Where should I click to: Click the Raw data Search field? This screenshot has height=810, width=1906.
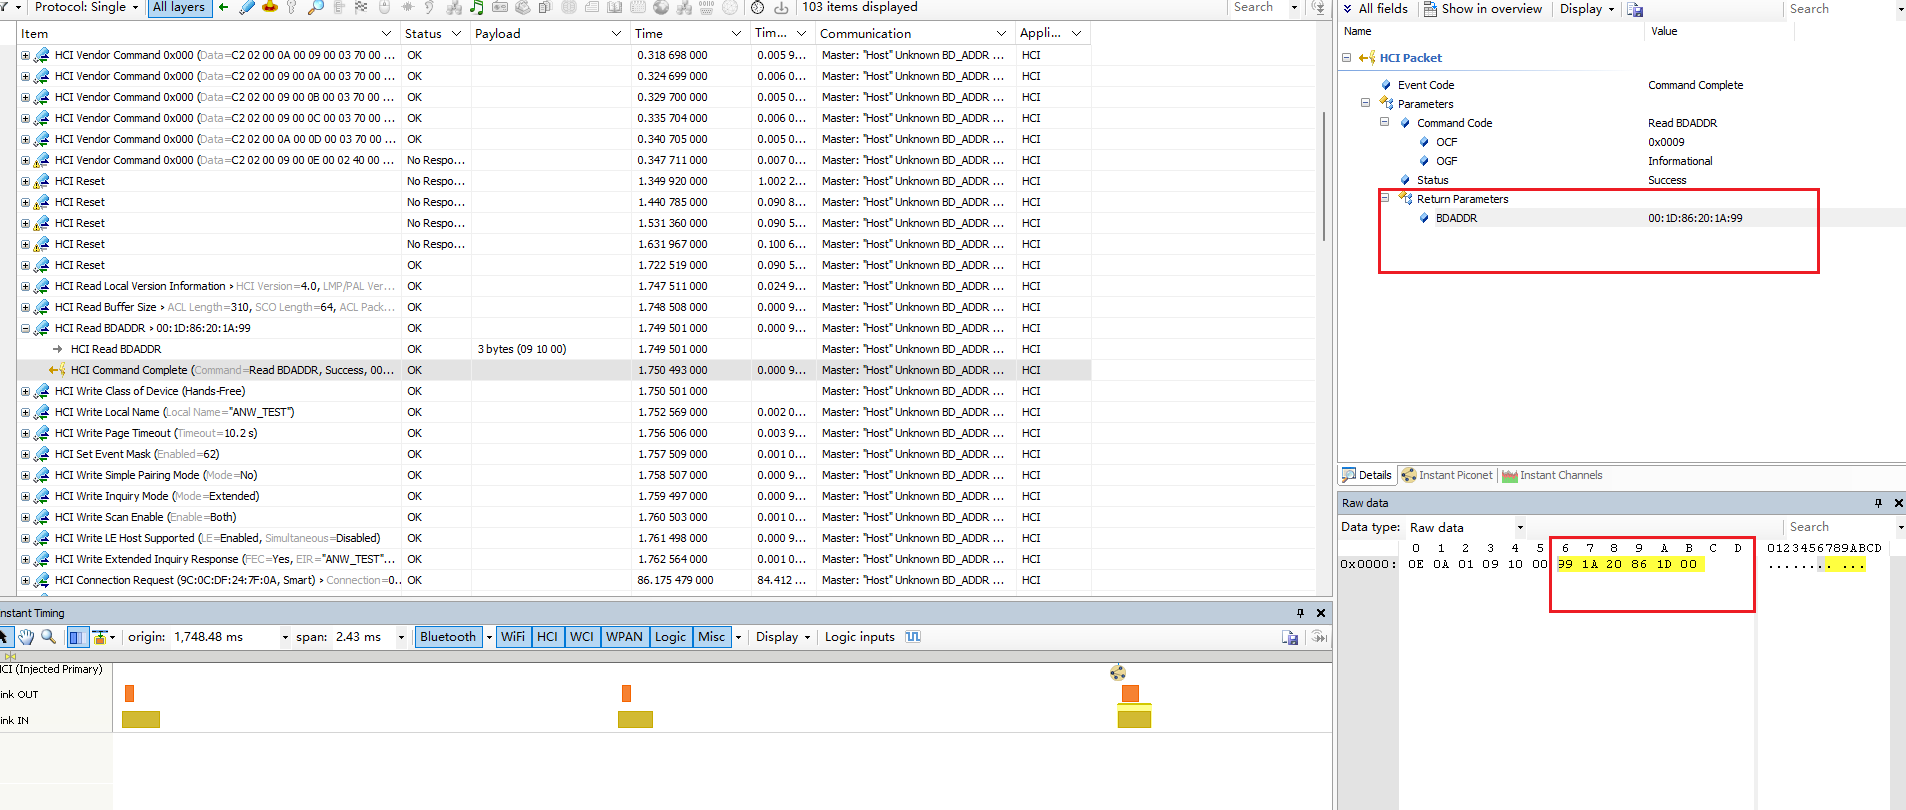(x=1840, y=527)
